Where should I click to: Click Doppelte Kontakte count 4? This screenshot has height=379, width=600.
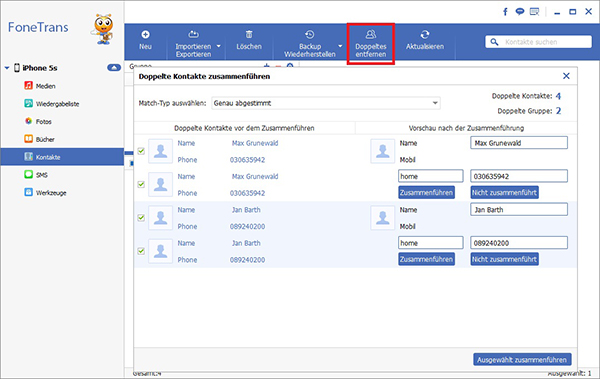[558, 96]
